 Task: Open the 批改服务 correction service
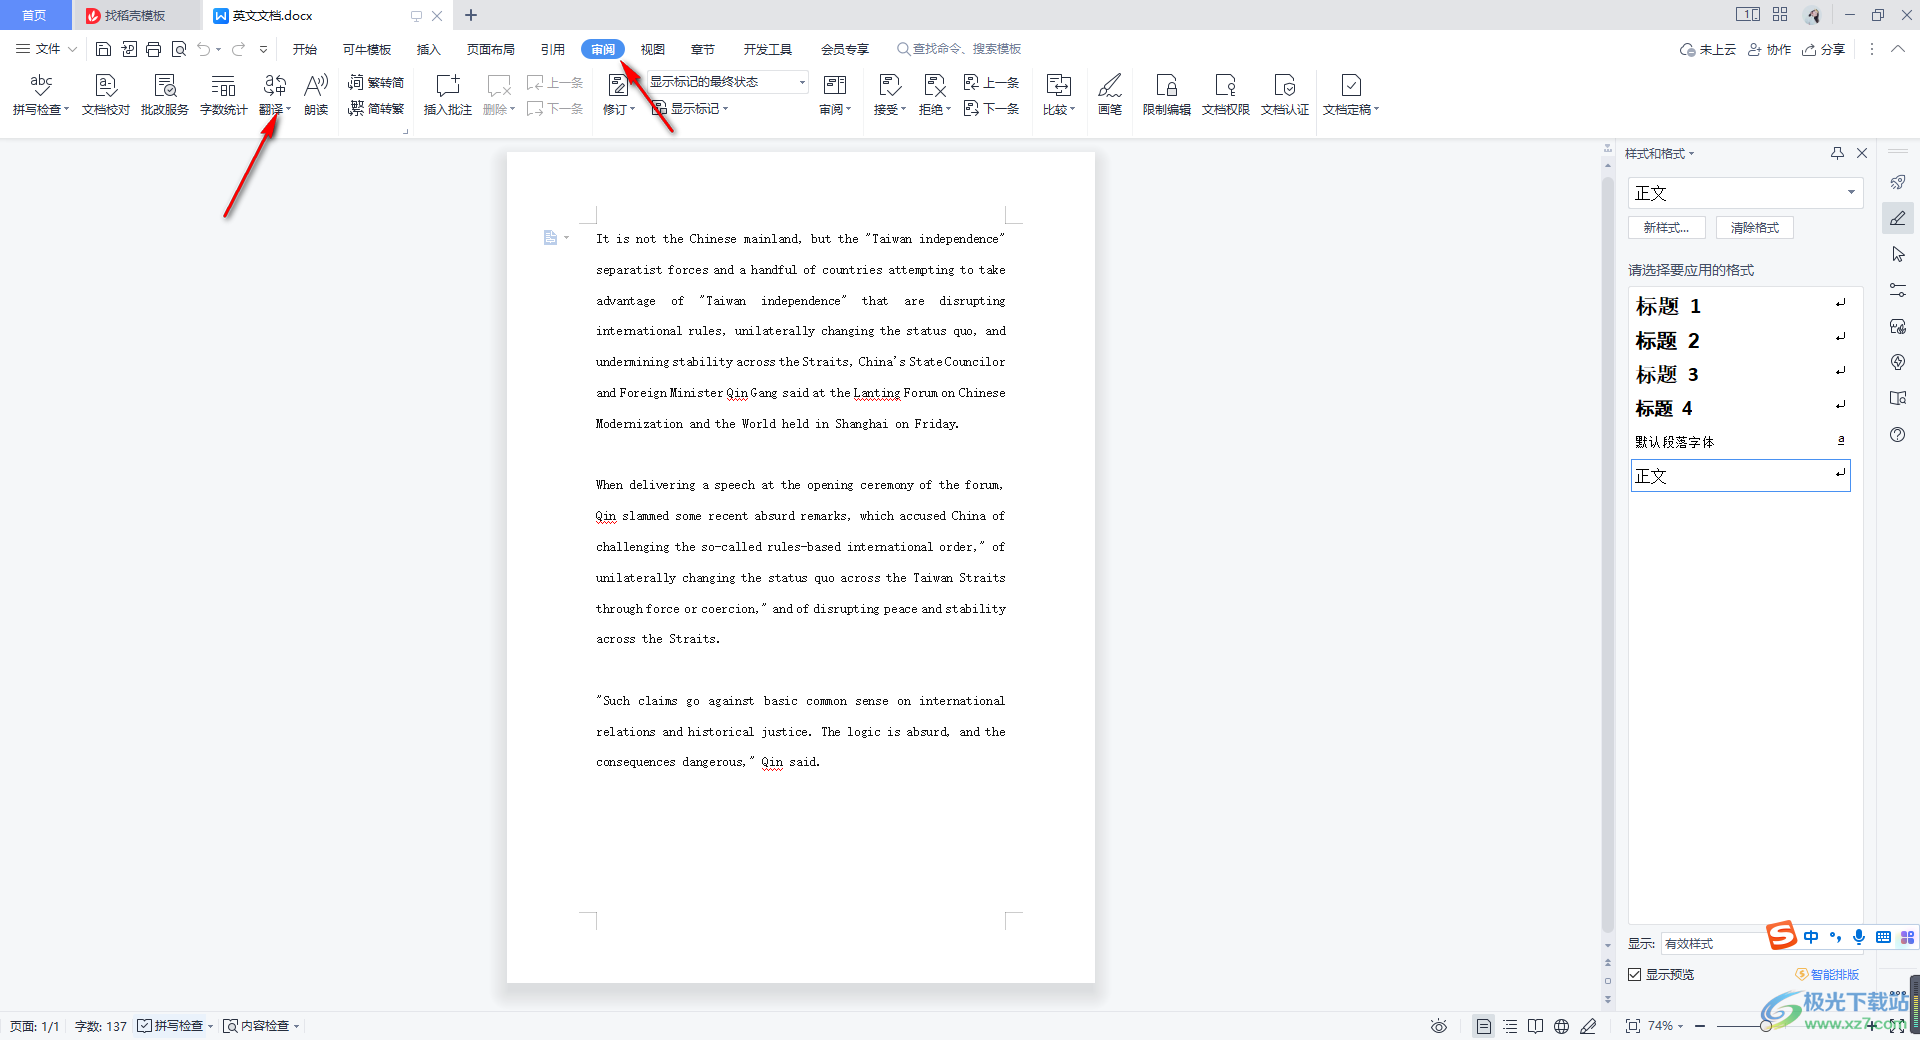pos(165,95)
